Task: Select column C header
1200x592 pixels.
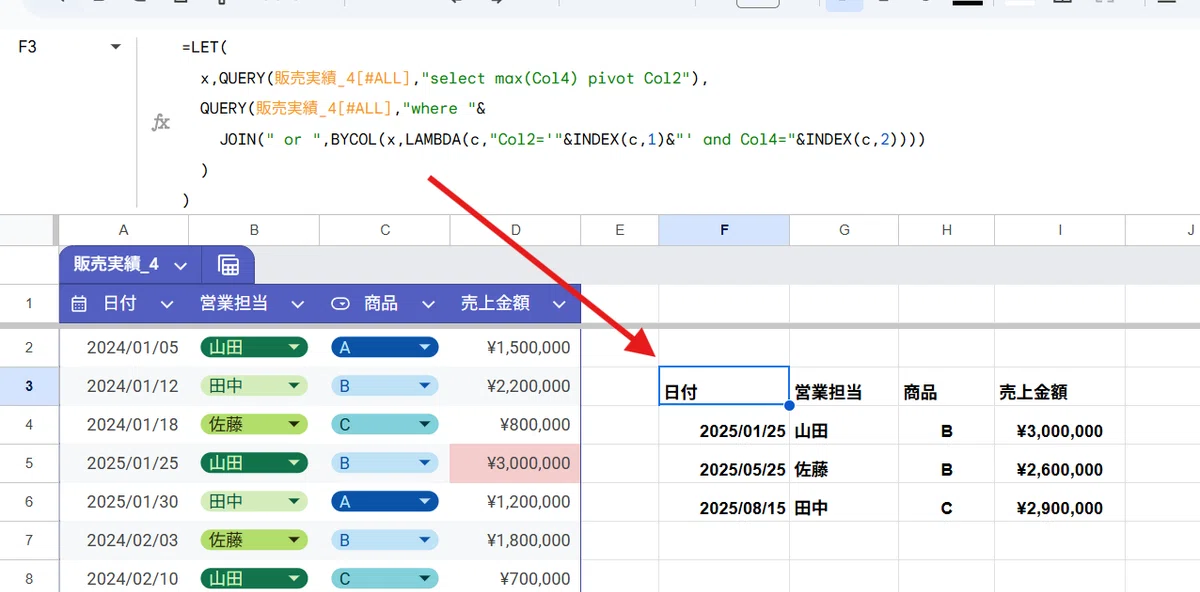Action: click(x=385, y=230)
